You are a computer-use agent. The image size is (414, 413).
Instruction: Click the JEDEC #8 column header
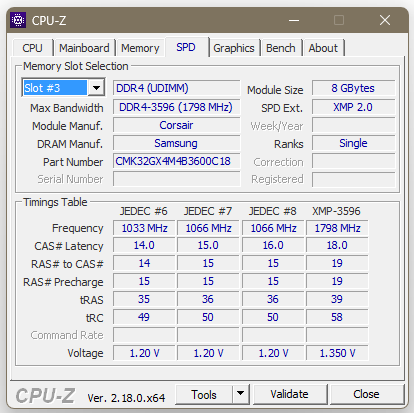[x=273, y=211]
